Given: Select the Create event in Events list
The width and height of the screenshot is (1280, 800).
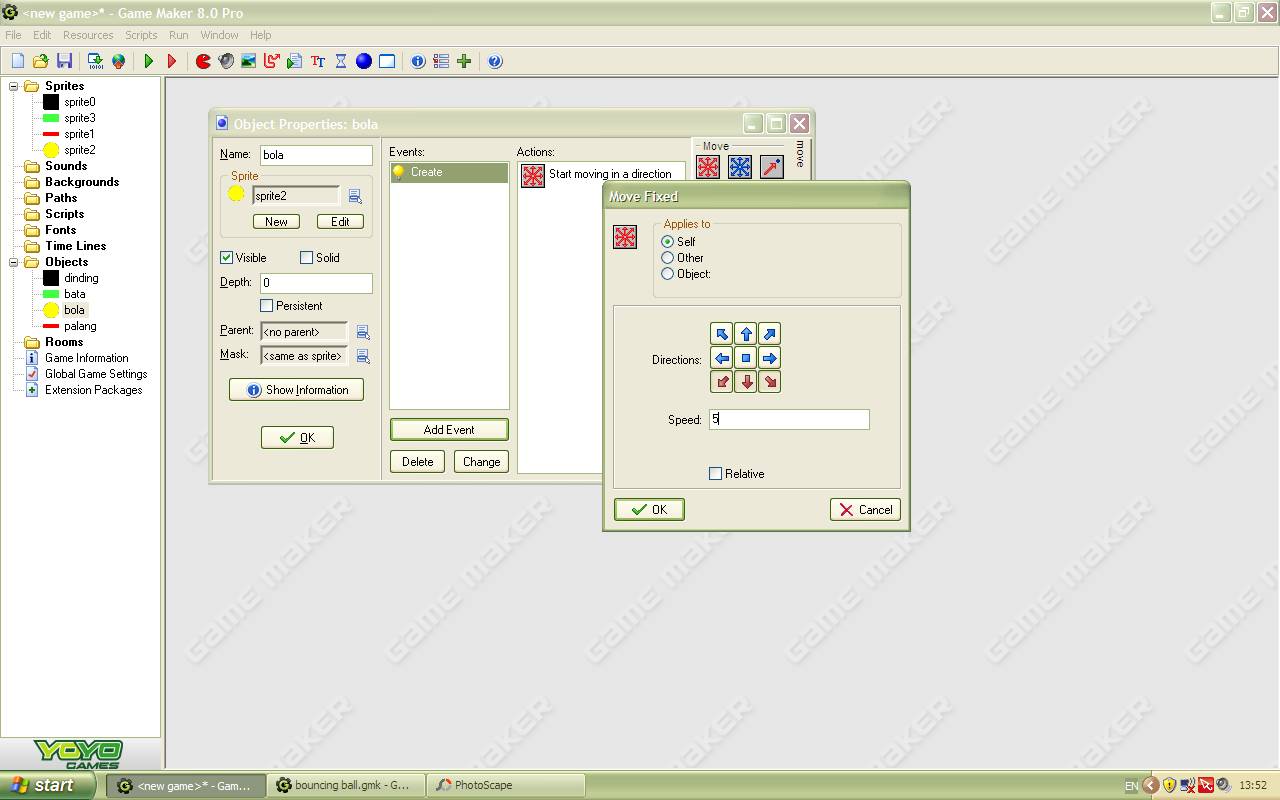Looking at the screenshot, I should point(449,173).
